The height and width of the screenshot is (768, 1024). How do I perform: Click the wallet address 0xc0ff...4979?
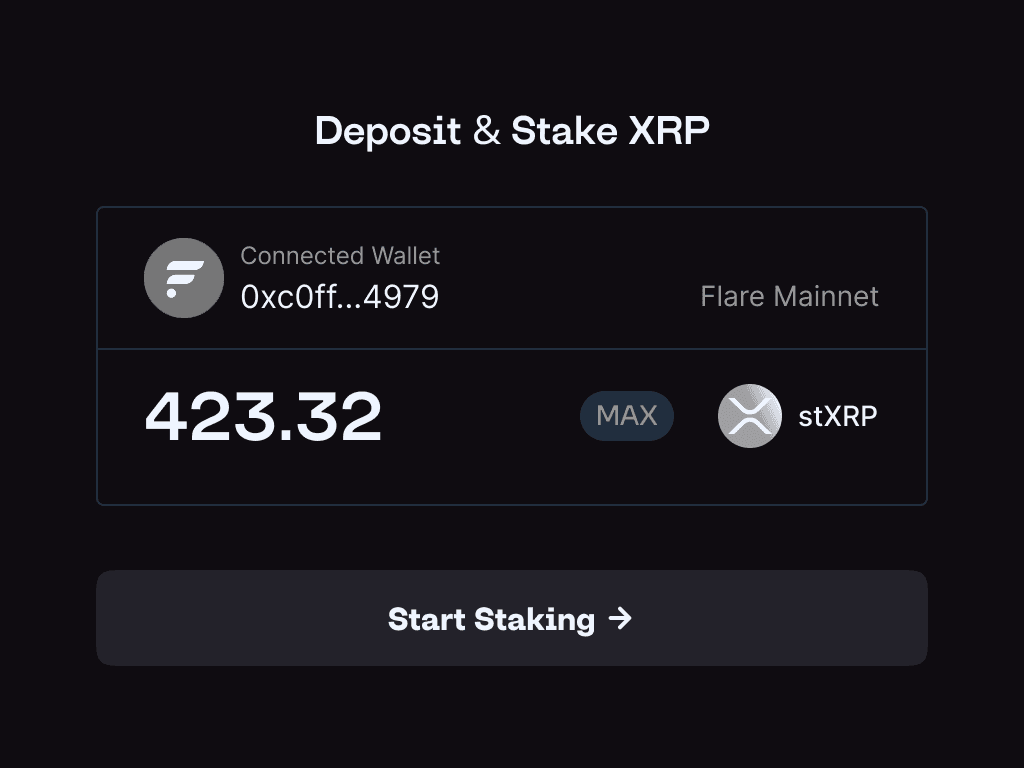coord(340,297)
